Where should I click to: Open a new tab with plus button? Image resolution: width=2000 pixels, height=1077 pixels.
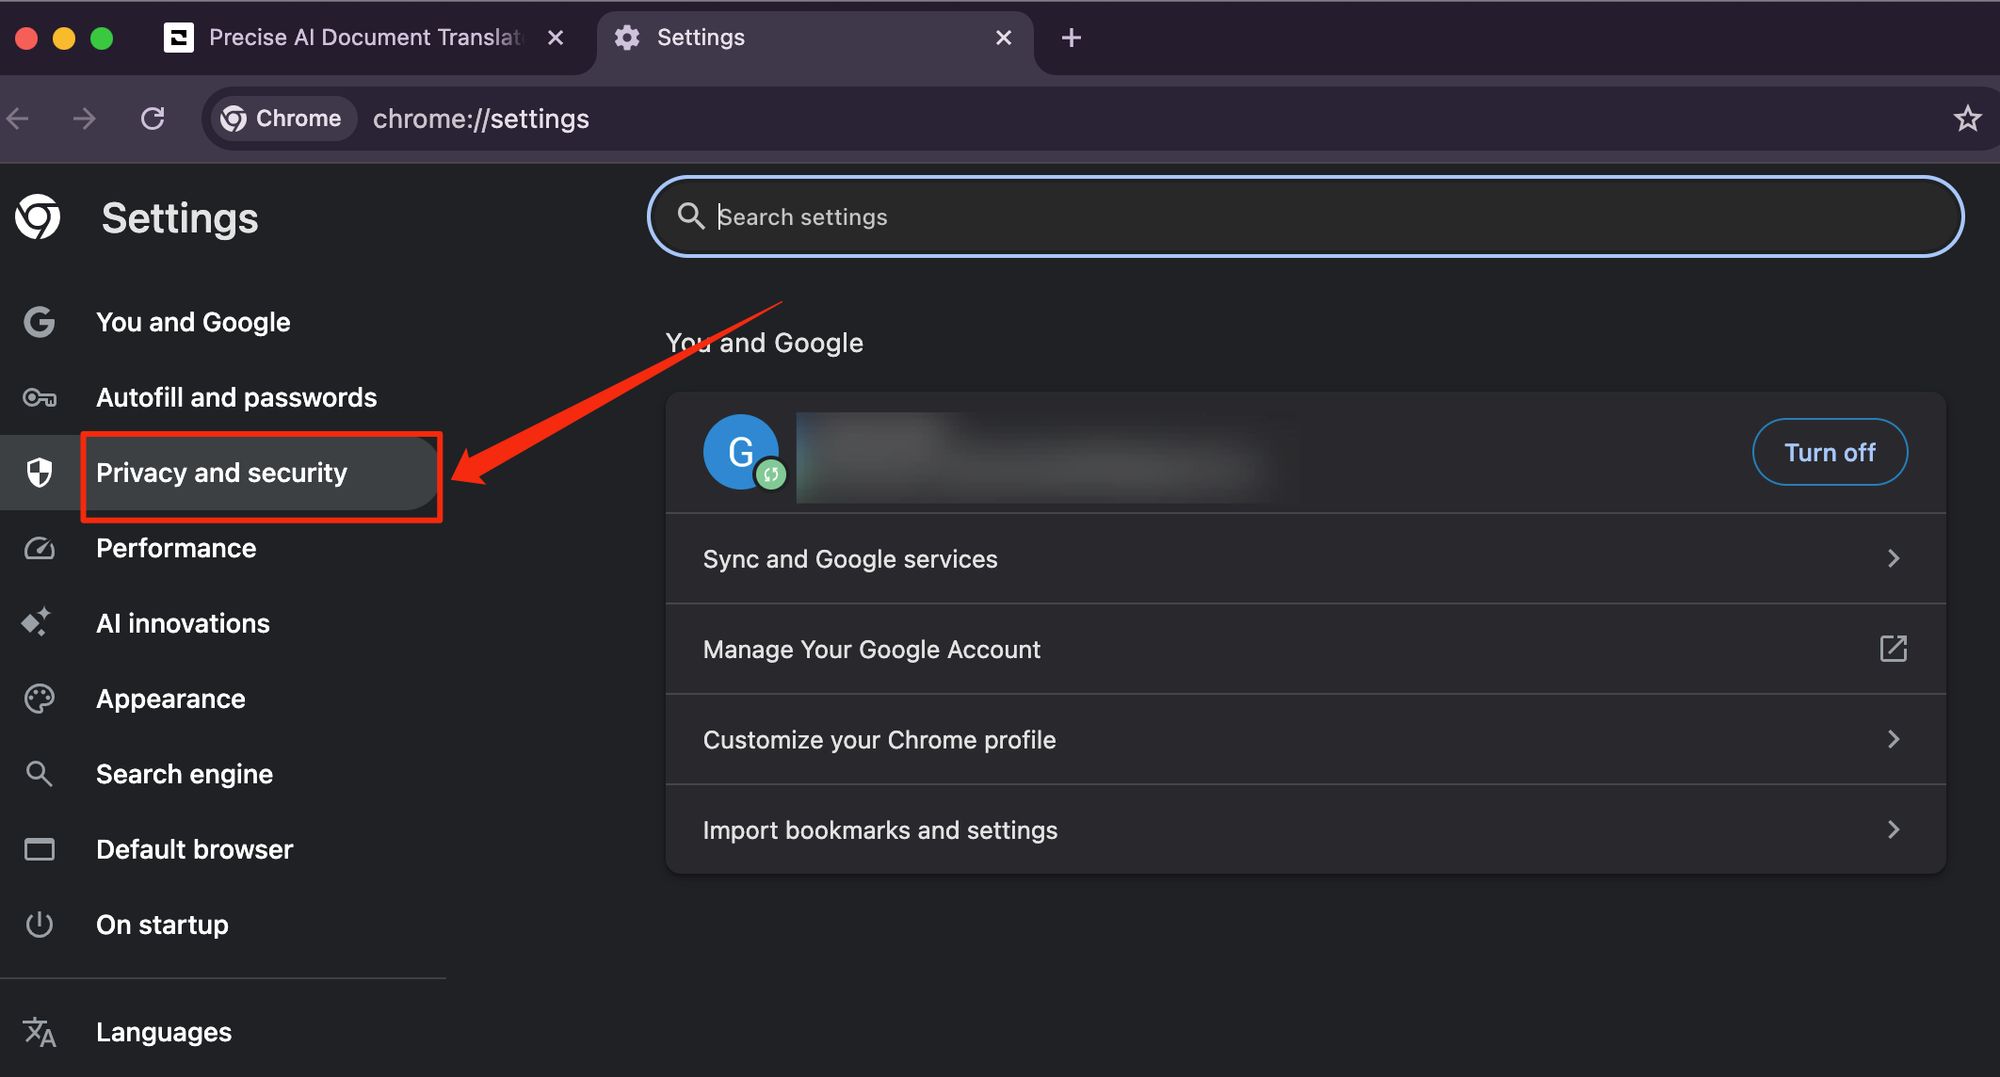[1071, 38]
